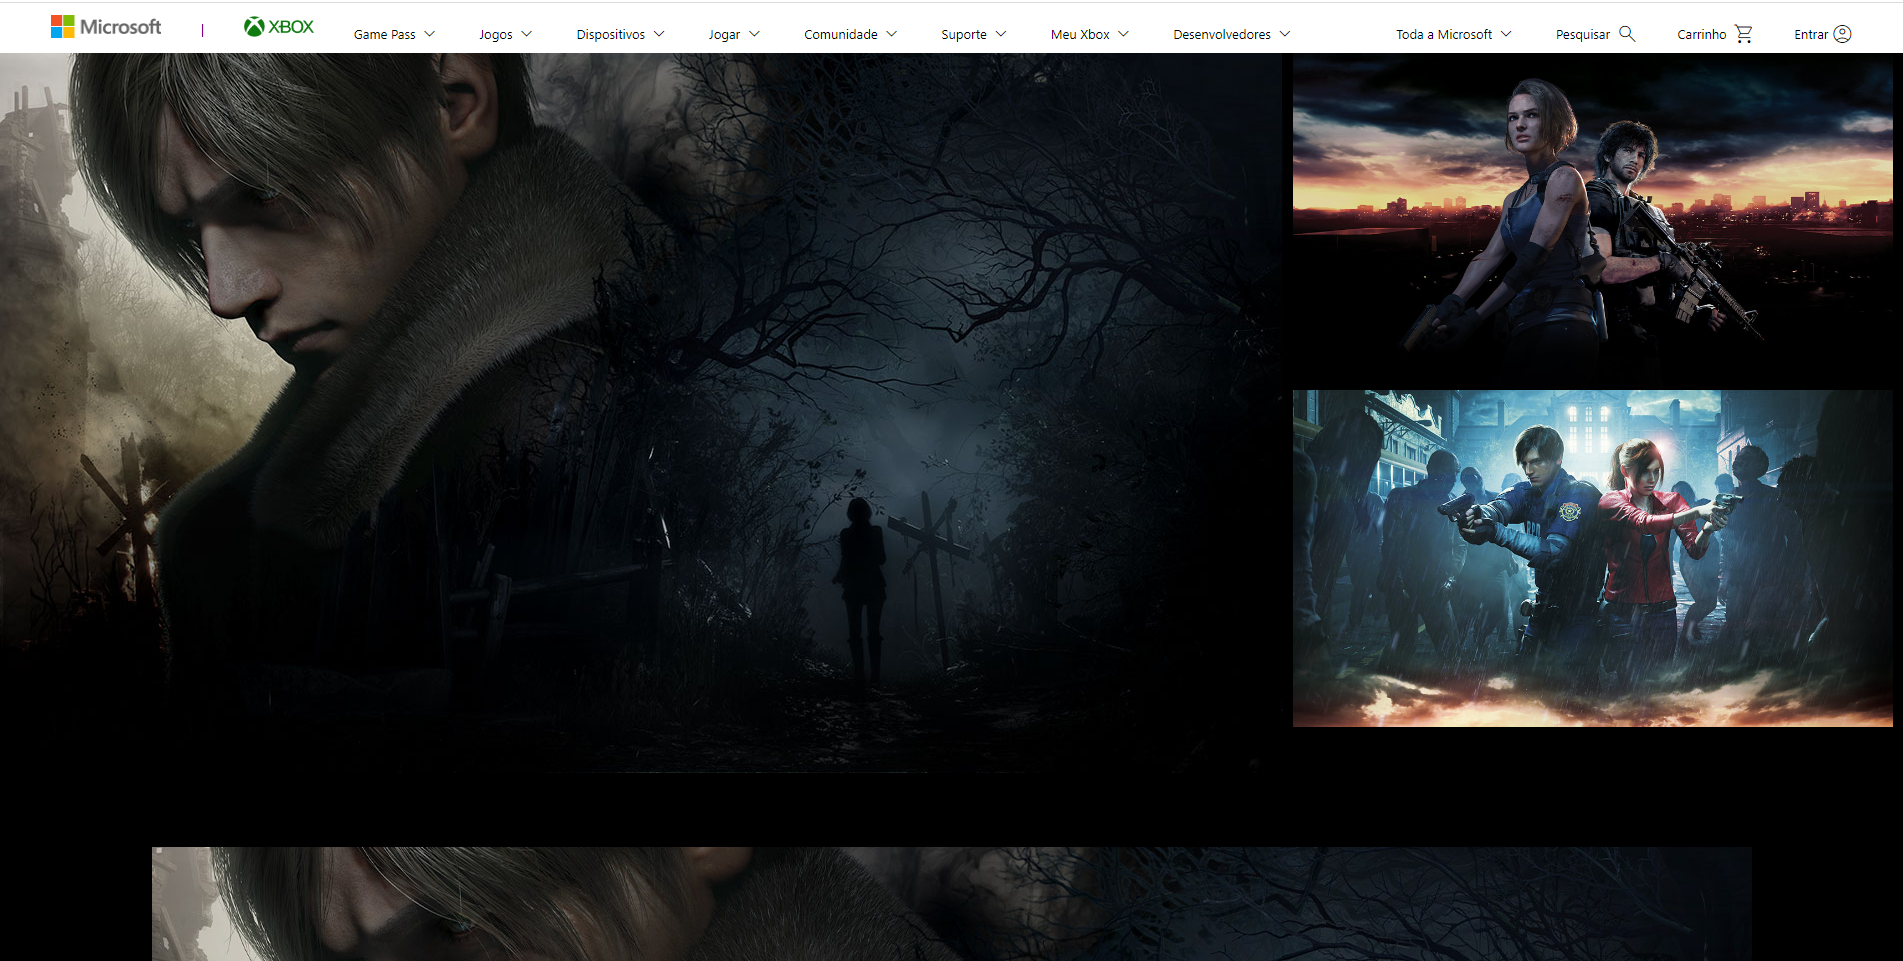The width and height of the screenshot is (1903, 961).
Task: Click the Microsoft logo
Action: (x=106, y=27)
